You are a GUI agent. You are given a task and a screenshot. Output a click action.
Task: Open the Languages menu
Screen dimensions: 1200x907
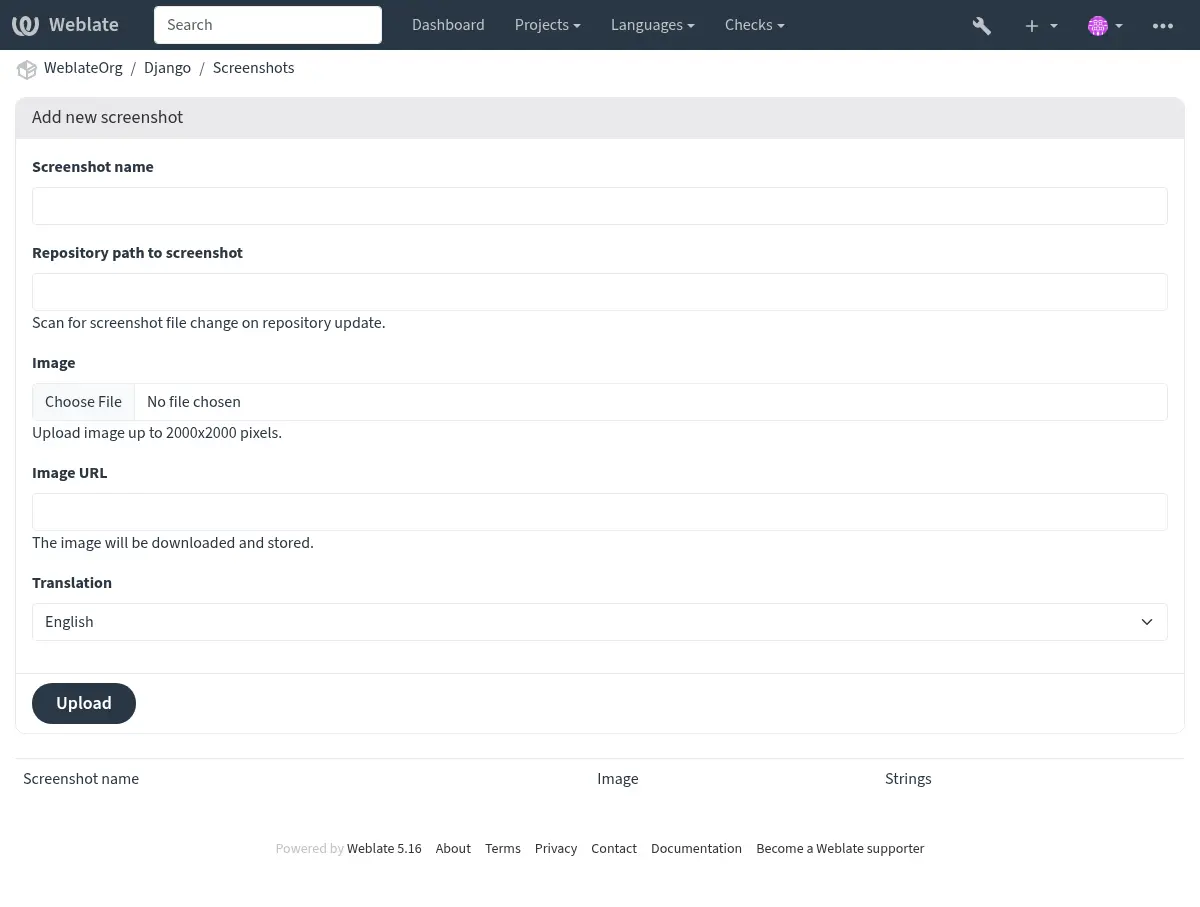click(x=652, y=25)
